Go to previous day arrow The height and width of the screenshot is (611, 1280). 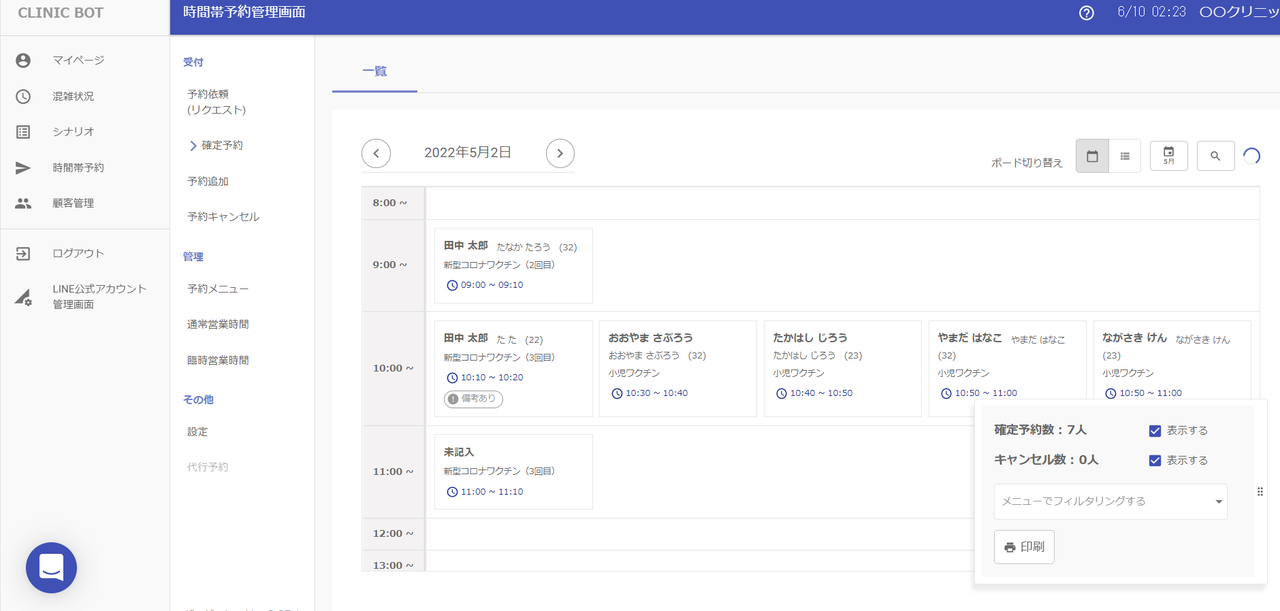[376, 153]
